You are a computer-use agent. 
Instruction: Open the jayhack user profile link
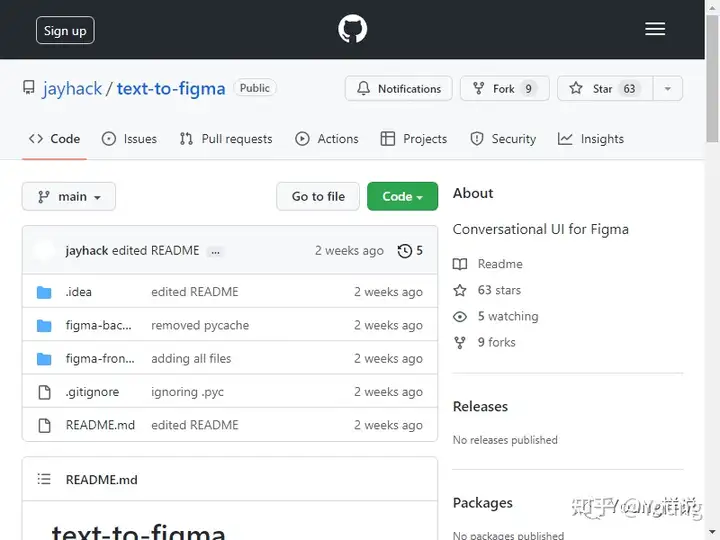tap(72, 88)
